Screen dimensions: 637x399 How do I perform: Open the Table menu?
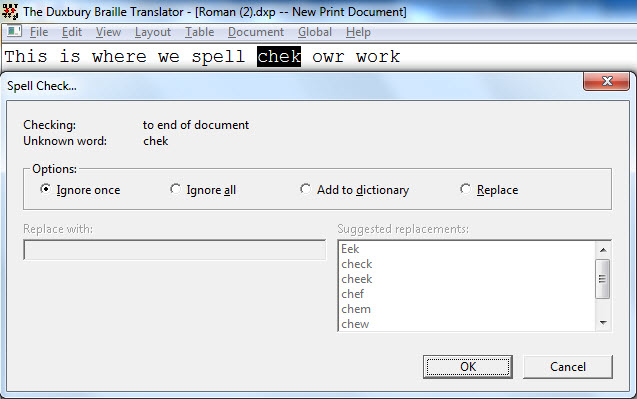tap(199, 32)
